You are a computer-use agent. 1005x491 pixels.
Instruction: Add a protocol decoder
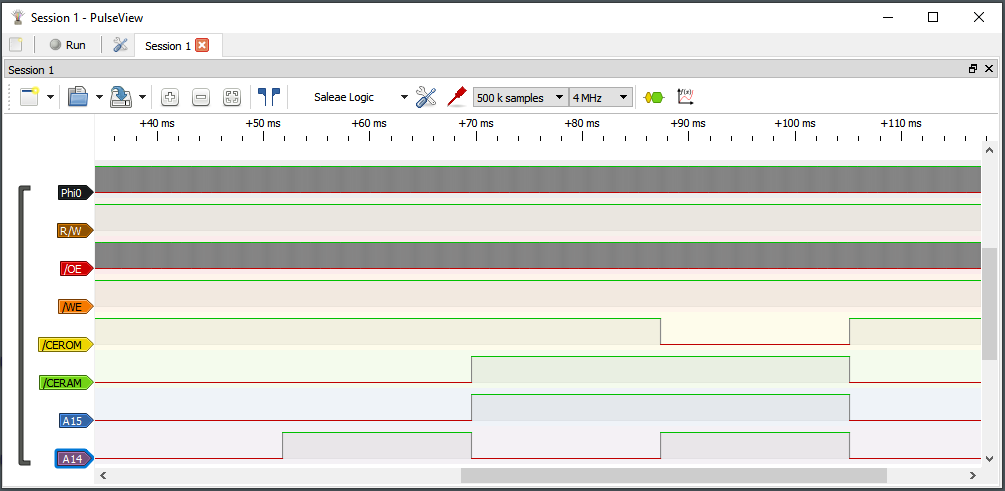[x=653, y=97]
